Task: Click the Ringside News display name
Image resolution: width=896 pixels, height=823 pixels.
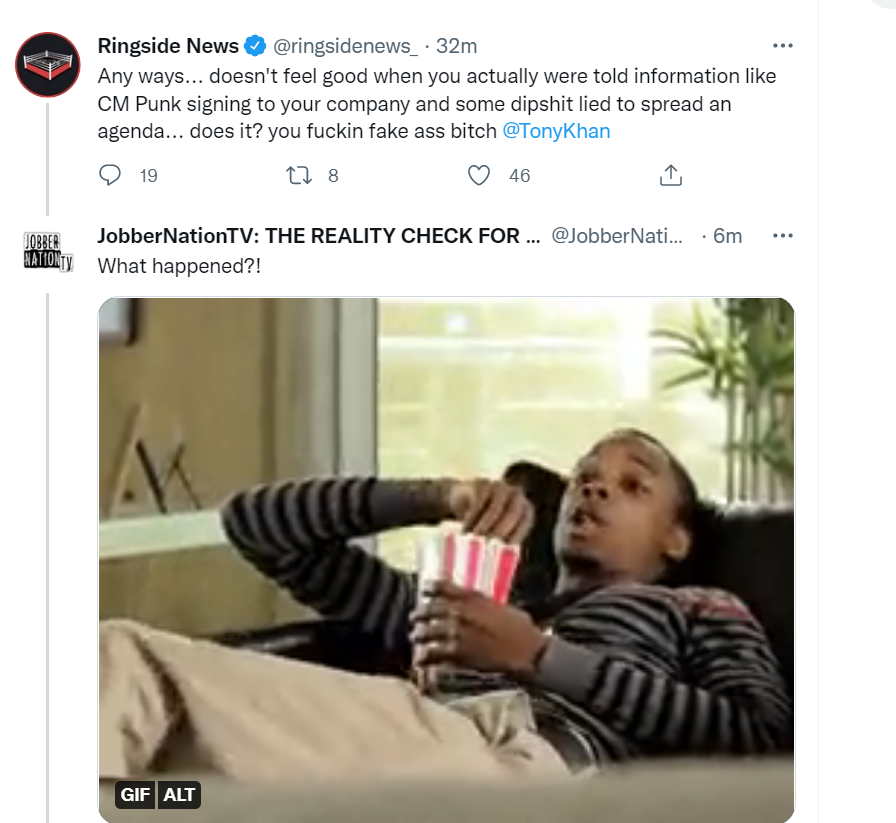Action: [x=168, y=46]
